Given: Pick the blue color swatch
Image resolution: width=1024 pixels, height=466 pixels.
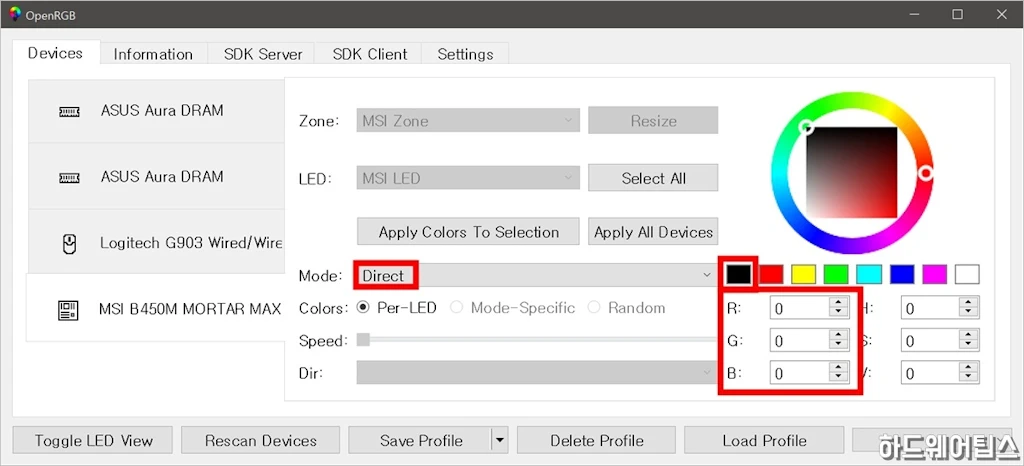Looking at the screenshot, I should tap(902, 274).
